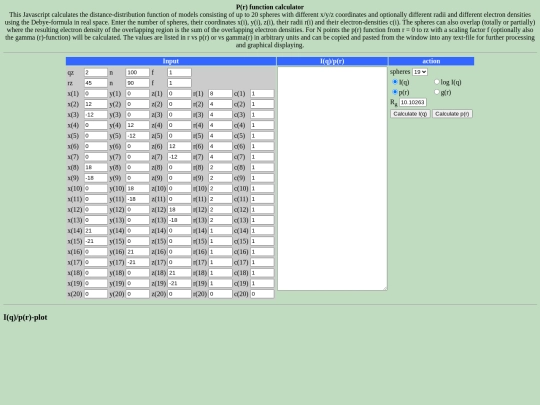The width and height of the screenshot is (540, 405).
Task: Click the x(8) coordinate field
Action: tap(96, 167)
